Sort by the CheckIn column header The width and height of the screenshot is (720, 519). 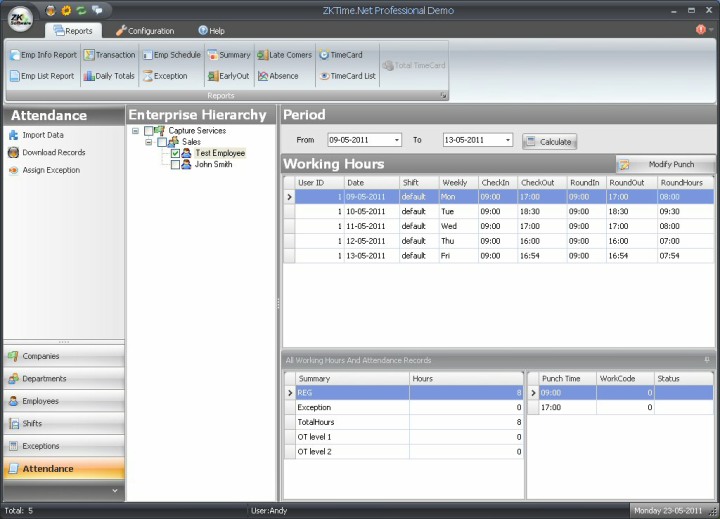click(x=498, y=183)
